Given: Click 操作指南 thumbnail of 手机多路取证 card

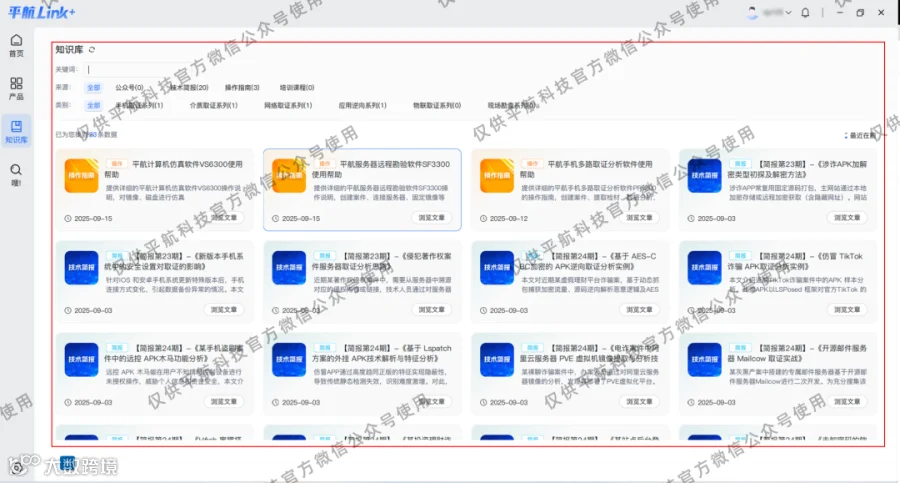Looking at the screenshot, I should [496, 176].
